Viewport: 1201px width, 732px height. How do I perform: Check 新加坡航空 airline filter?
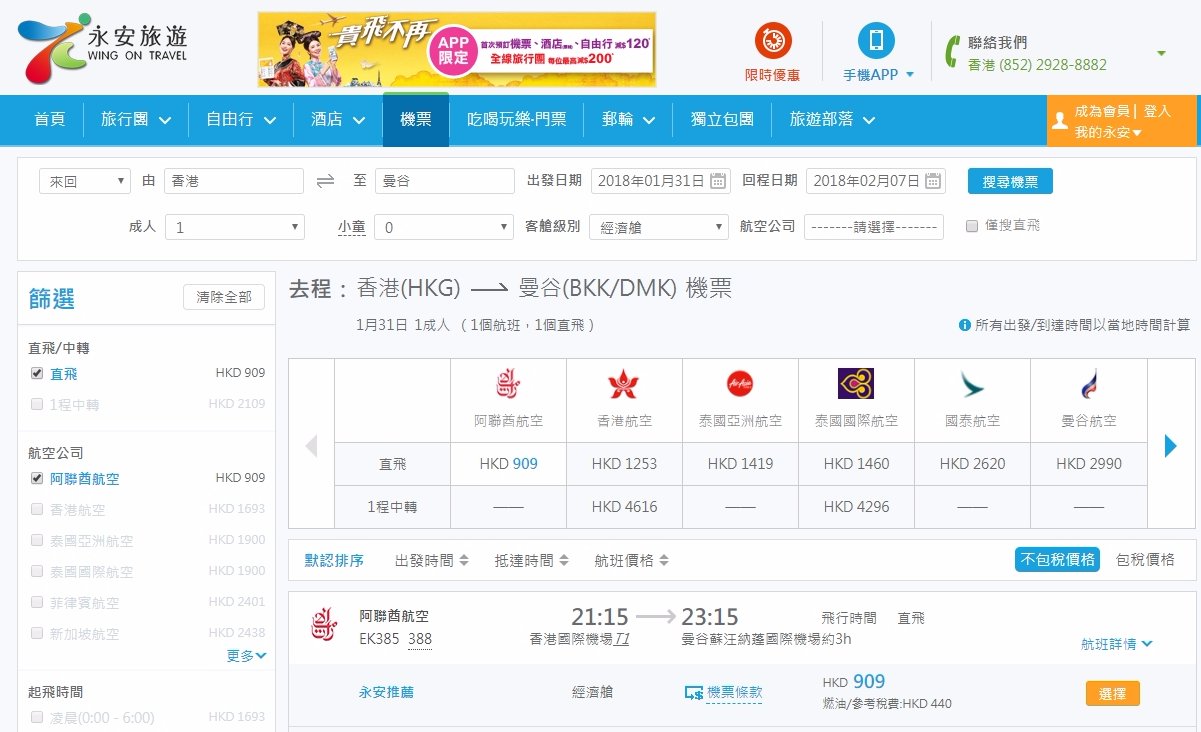(x=37, y=633)
